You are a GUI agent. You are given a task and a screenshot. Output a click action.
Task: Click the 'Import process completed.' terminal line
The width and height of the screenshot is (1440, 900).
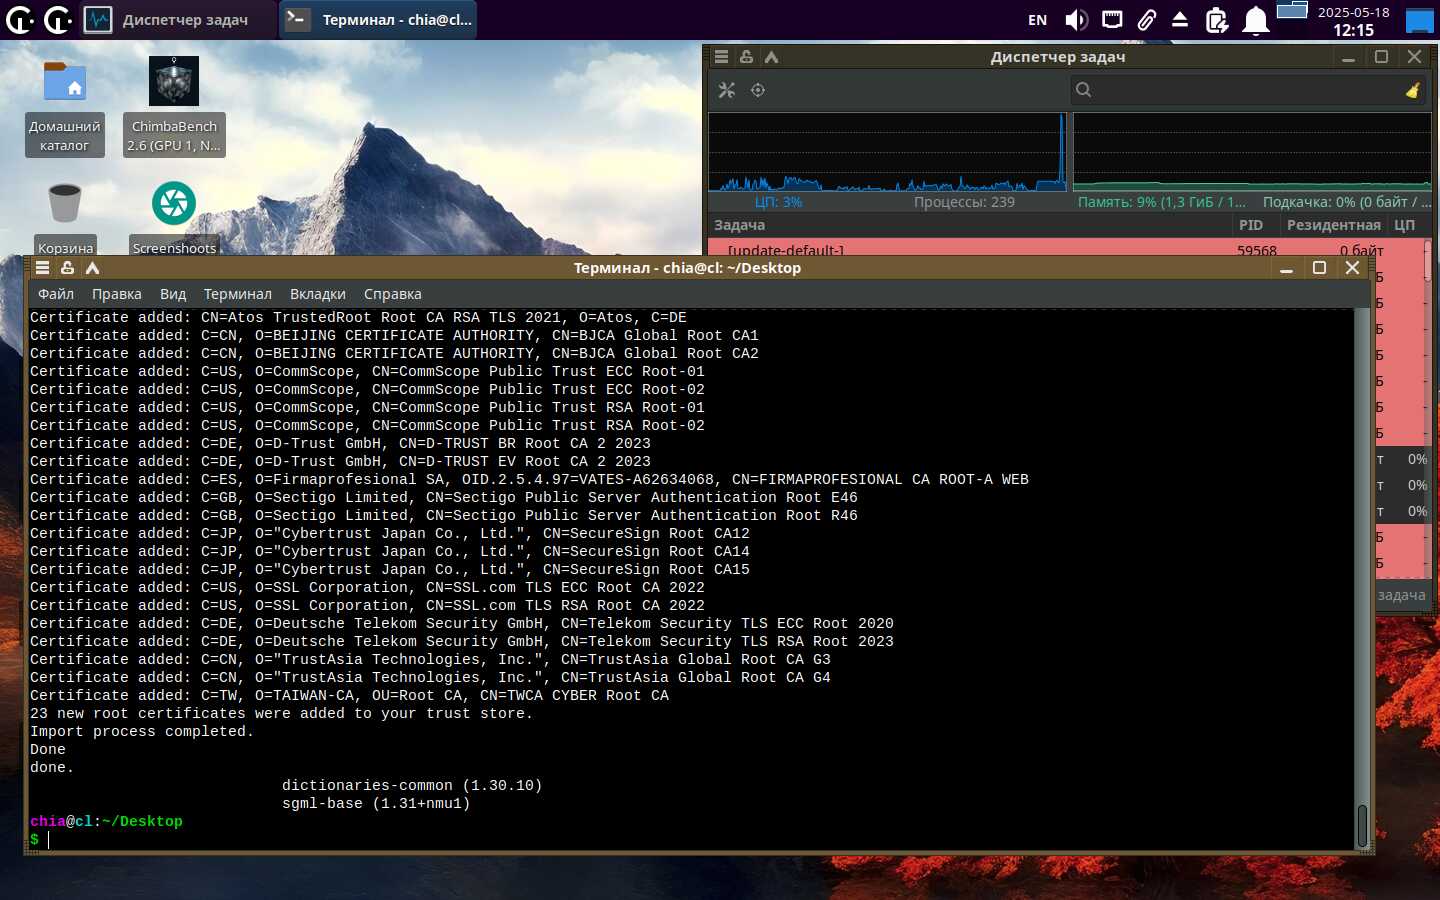tap(142, 732)
